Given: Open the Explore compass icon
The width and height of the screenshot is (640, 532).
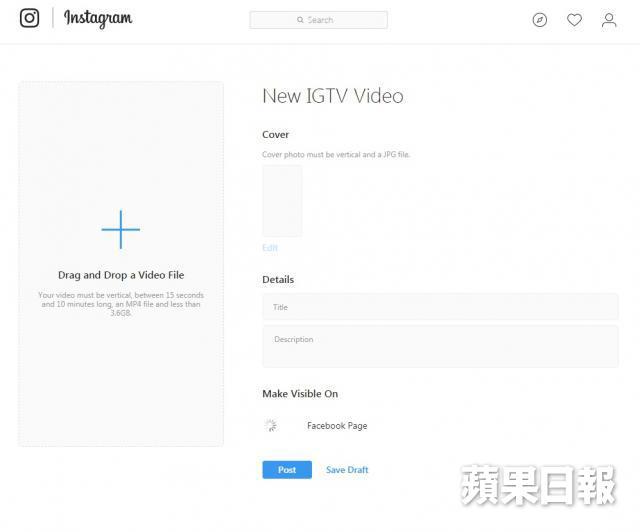Looking at the screenshot, I should click(540, 20).
